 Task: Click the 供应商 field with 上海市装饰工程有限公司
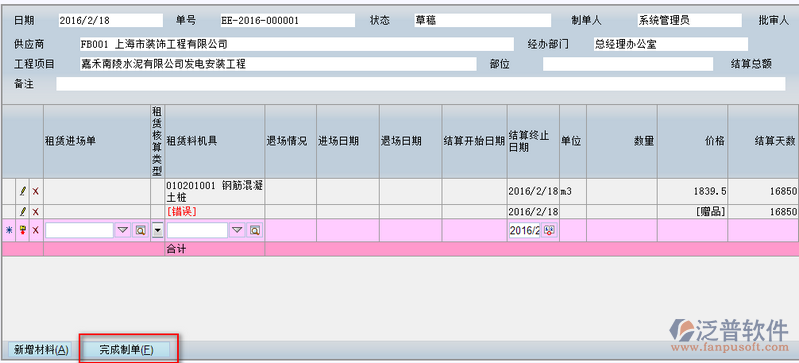(x=296, y=44)
